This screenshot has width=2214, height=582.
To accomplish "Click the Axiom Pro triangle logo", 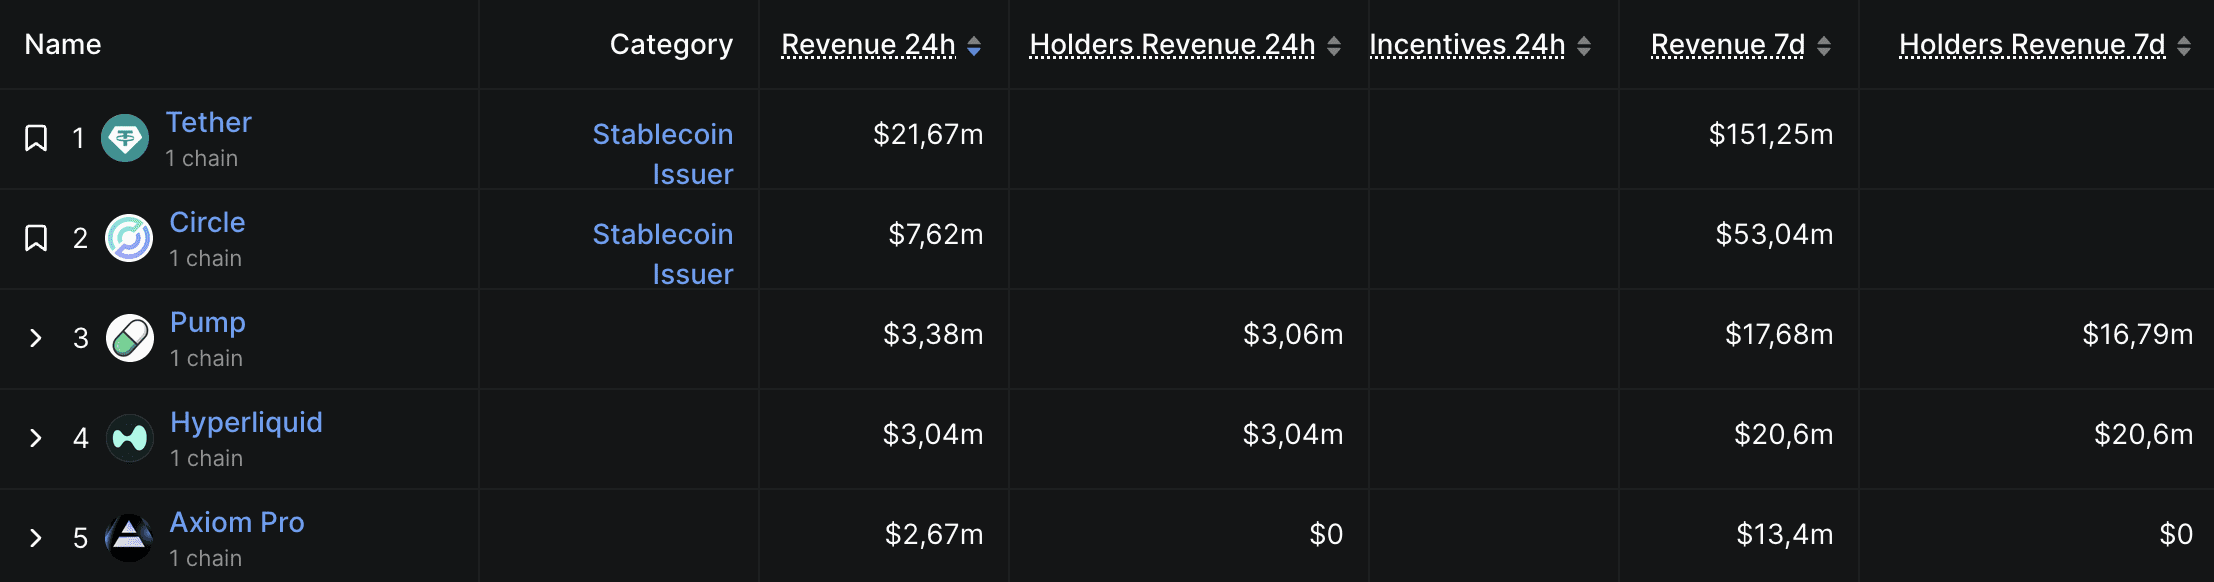I will pos(129,538).
